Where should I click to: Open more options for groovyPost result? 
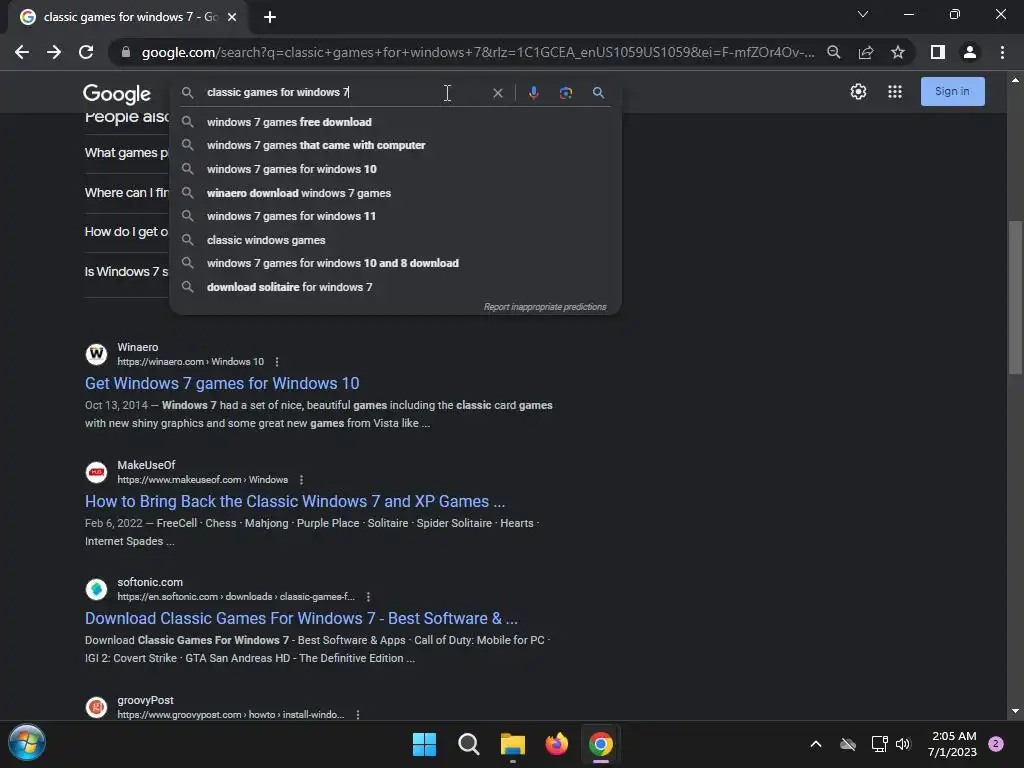[358, 715]
